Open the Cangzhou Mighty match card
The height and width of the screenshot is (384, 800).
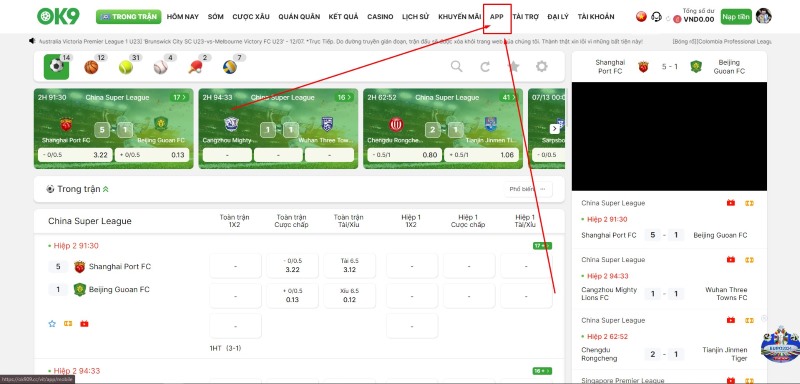[x=278, y=129]
